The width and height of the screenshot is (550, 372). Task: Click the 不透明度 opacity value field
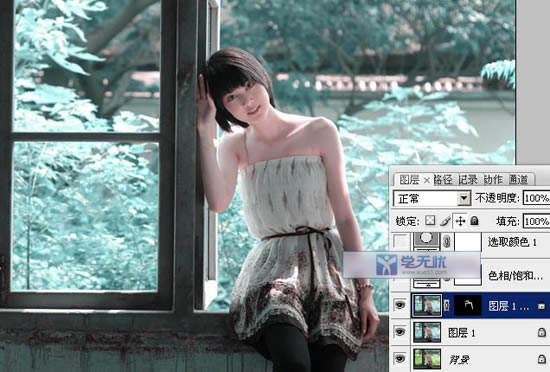(536, 198)
